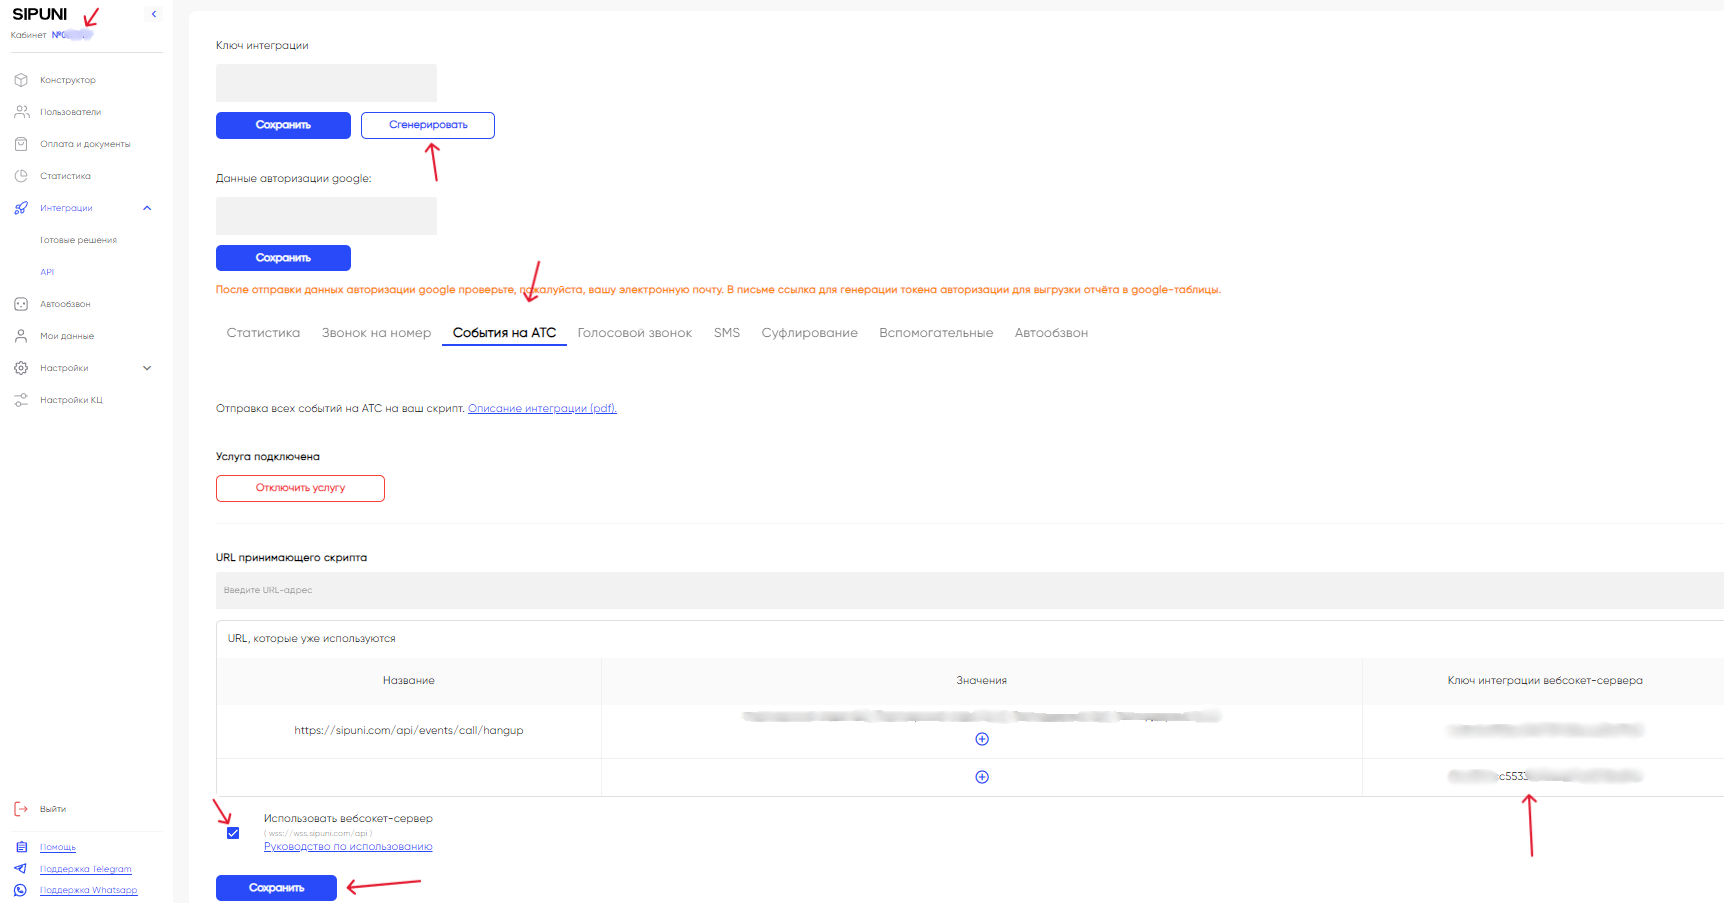Add value in hangup URL row
The width and height of the screenshot is (1724, 903).
point(982,739)
